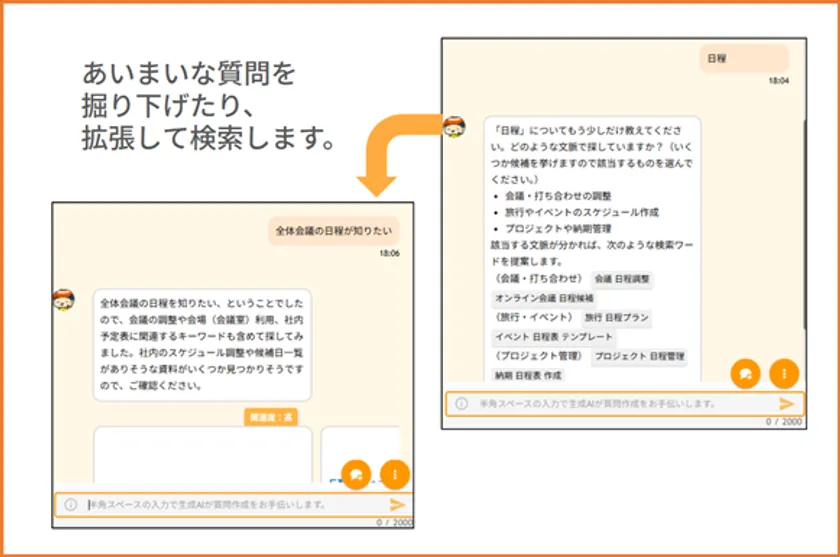
Task: Focus the message input in right chat window
Action: point(625,404)
